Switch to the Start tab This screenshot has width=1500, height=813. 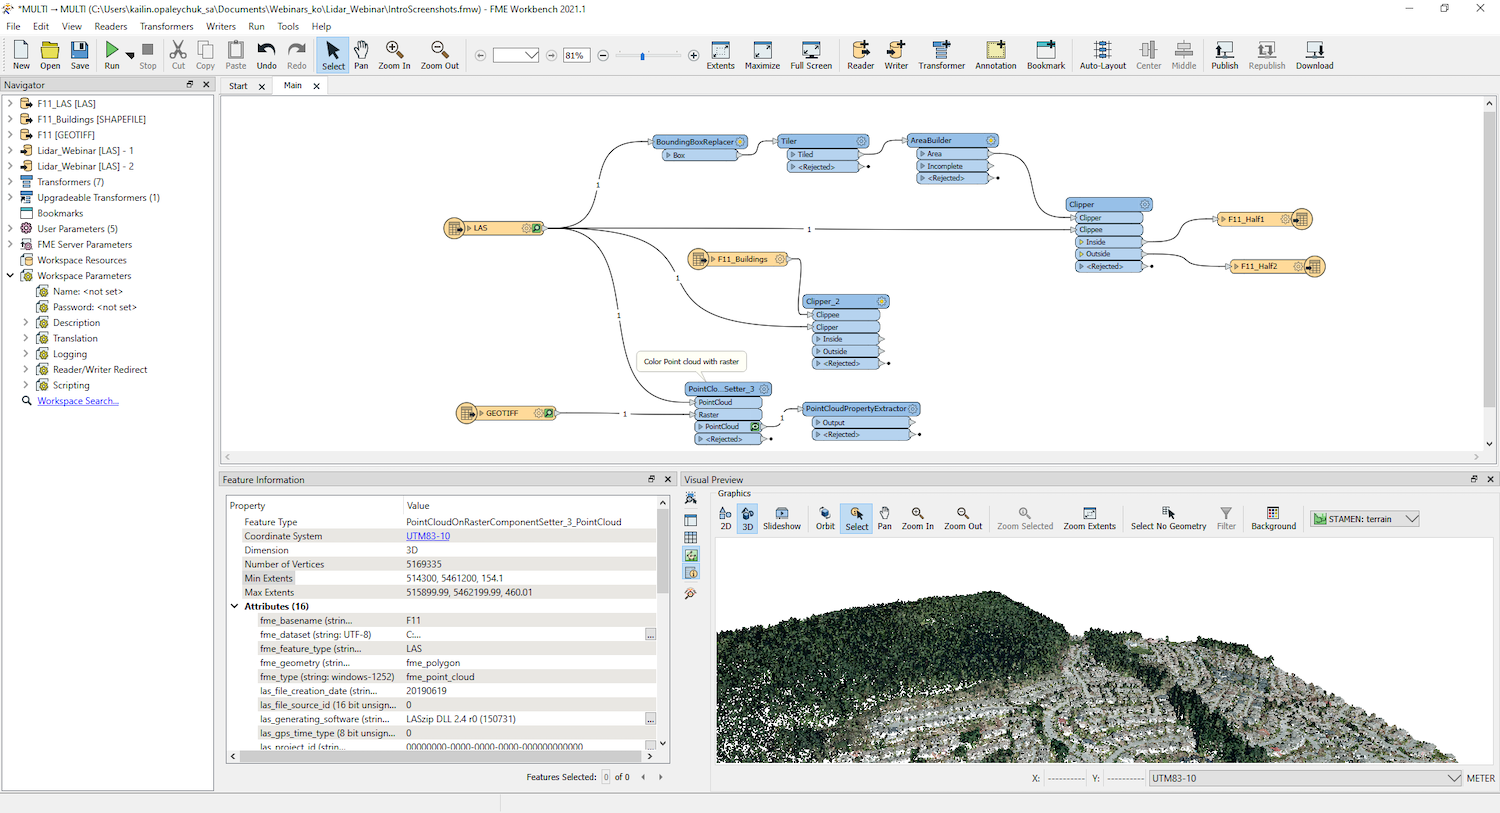(x=238, y=85)
